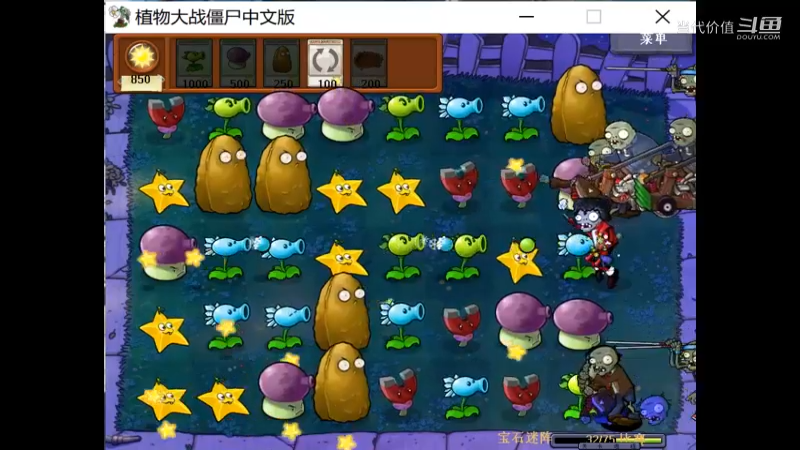Select bottom-row Tall-nut in the center column
Screen dimensions: 800x450
[341, 382]
